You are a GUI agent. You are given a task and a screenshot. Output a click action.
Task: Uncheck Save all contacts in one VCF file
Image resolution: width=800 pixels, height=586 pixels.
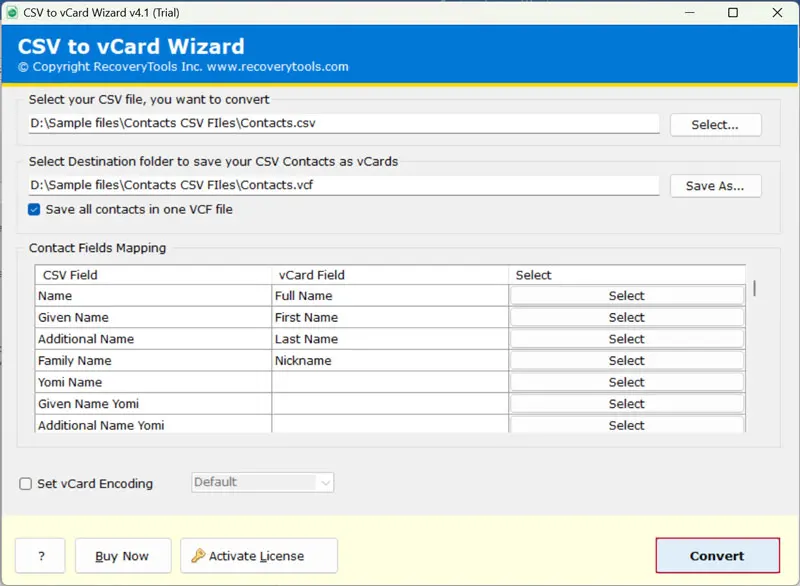[35, 209]
